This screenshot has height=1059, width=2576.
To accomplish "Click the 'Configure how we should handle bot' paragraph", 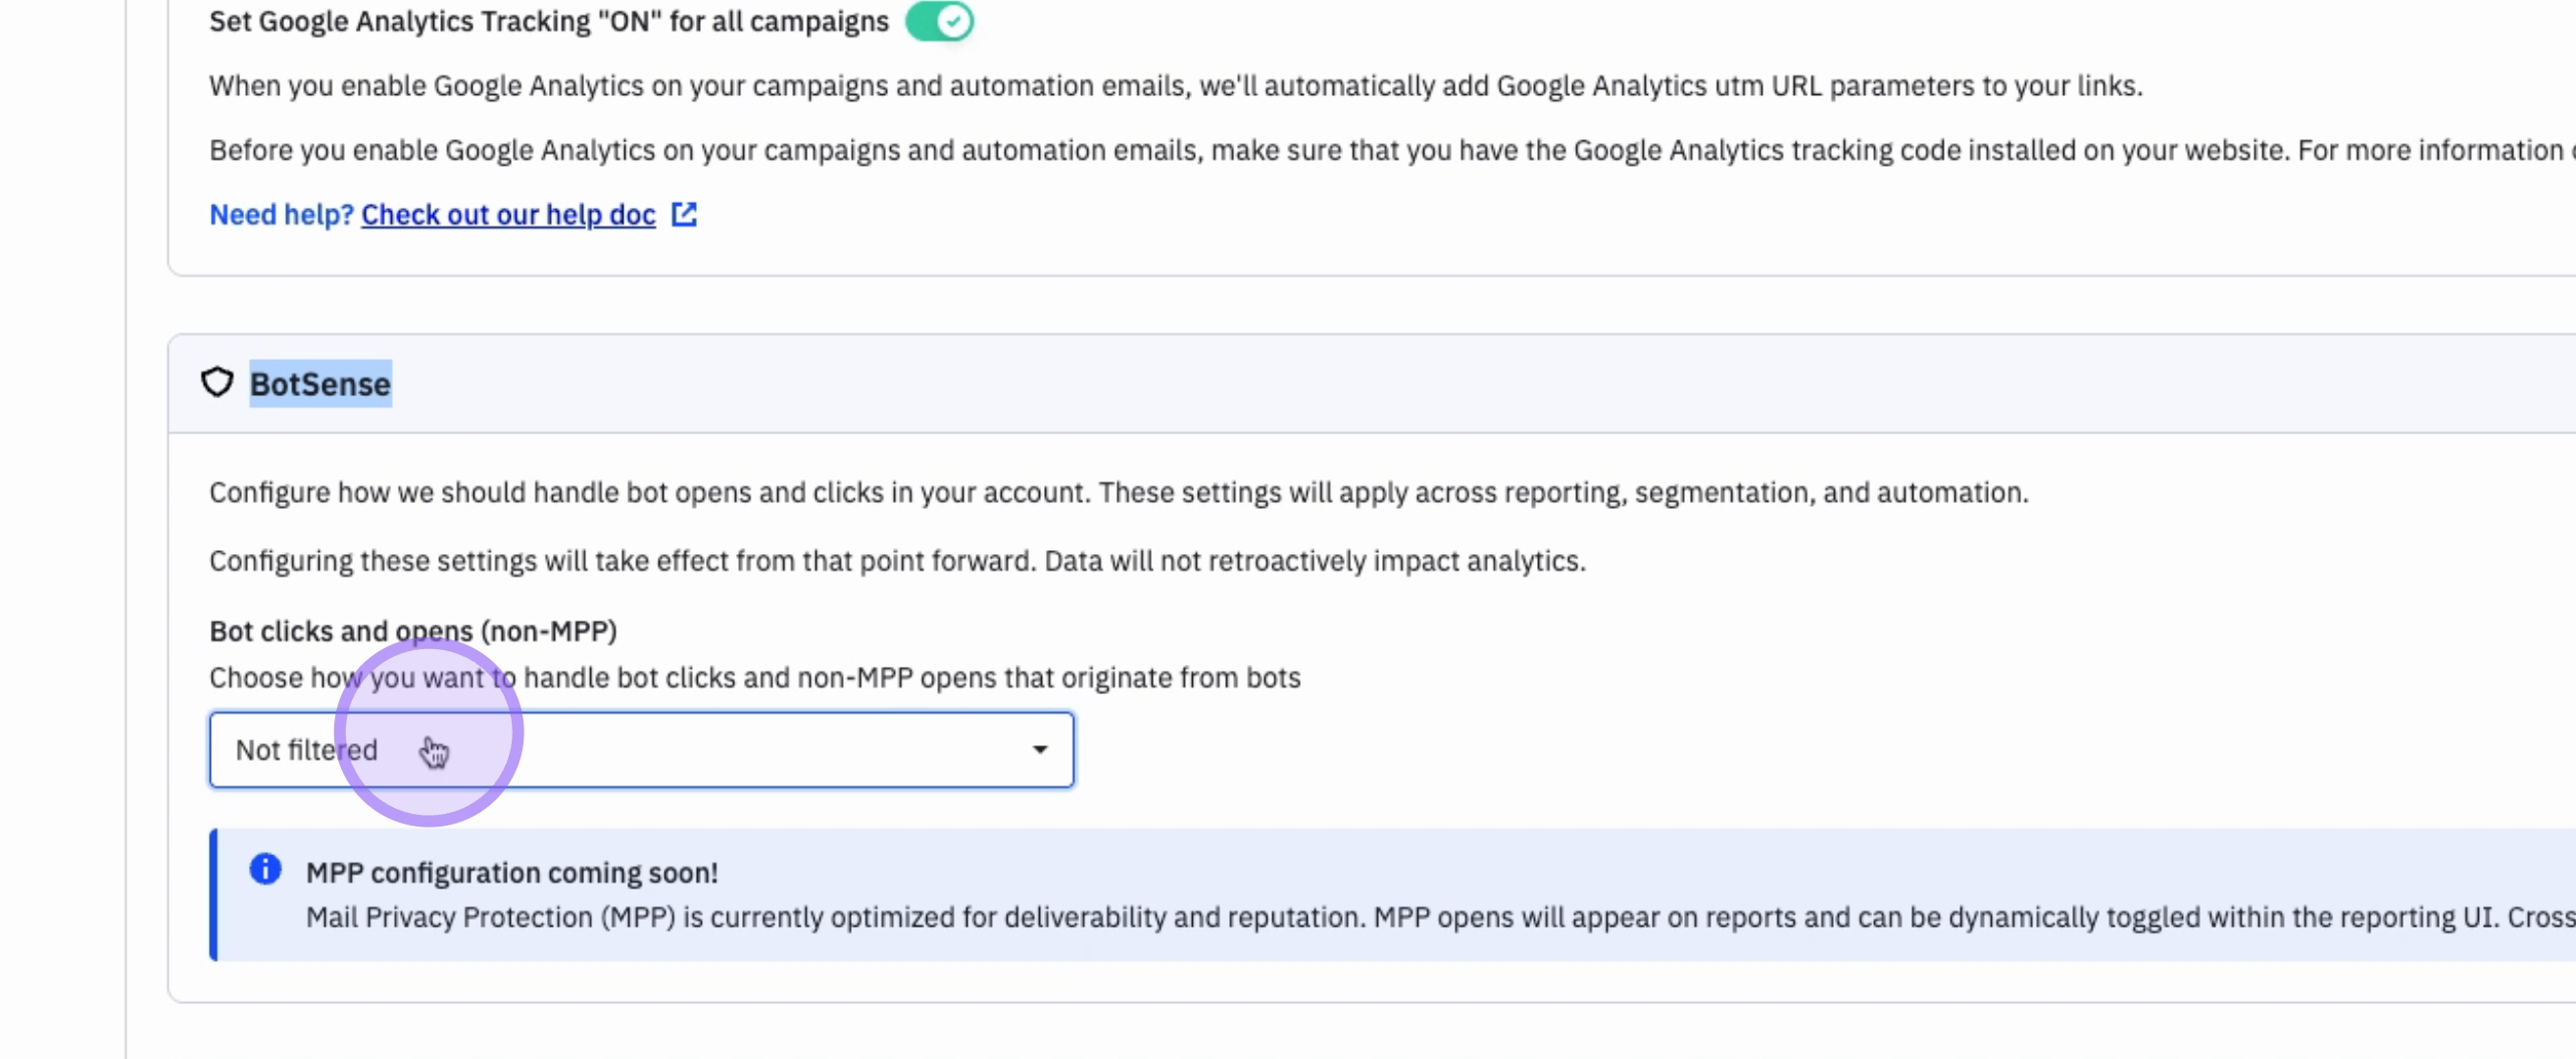I will pyautogui.click(x=1117, y=492).
